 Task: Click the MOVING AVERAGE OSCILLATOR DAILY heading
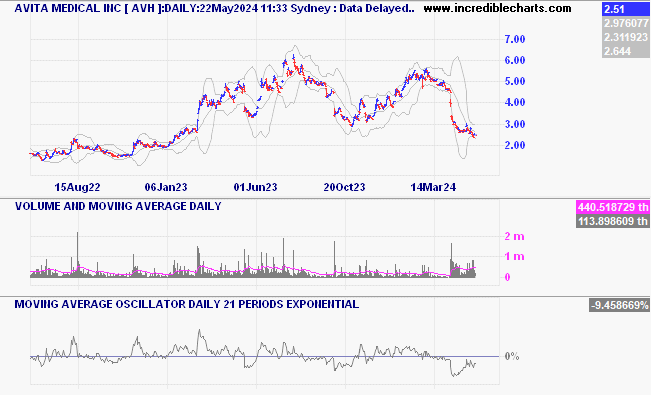pos(187,304)
